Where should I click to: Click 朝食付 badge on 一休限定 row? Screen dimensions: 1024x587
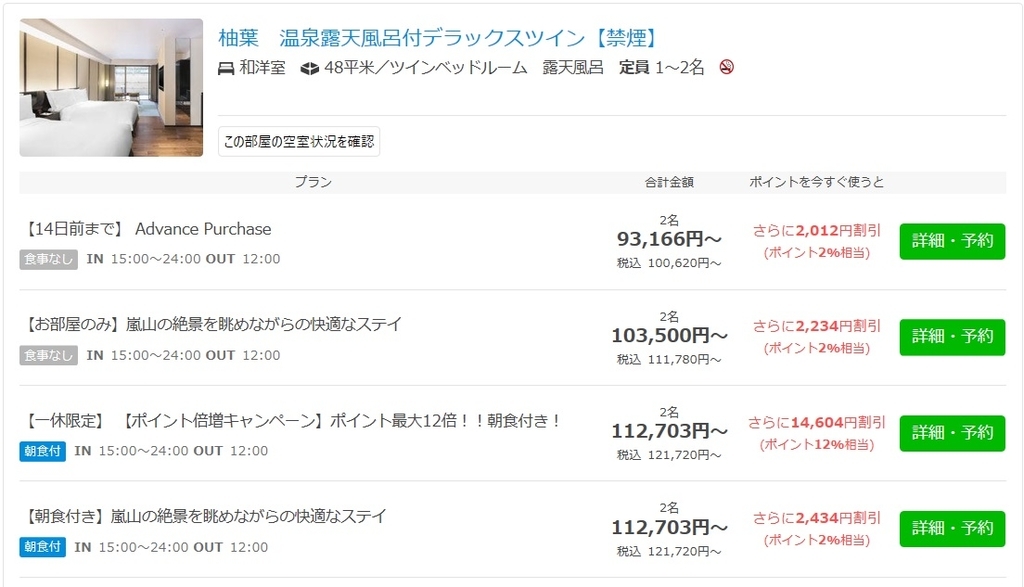pos(42,451)
